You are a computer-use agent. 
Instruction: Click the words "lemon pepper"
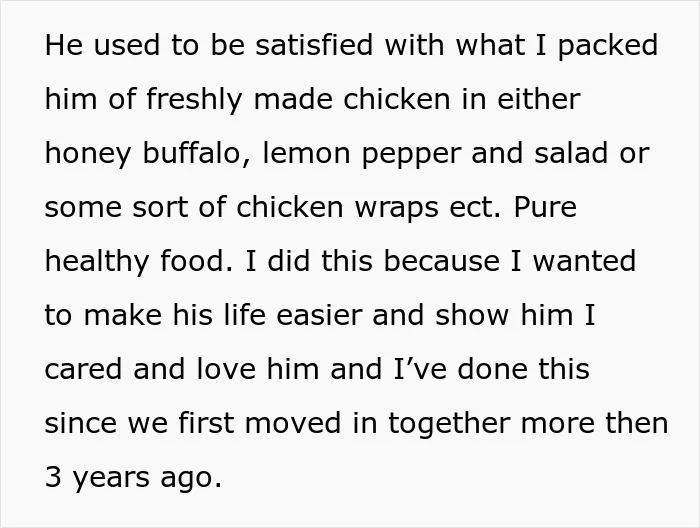[x=362, y=154]
